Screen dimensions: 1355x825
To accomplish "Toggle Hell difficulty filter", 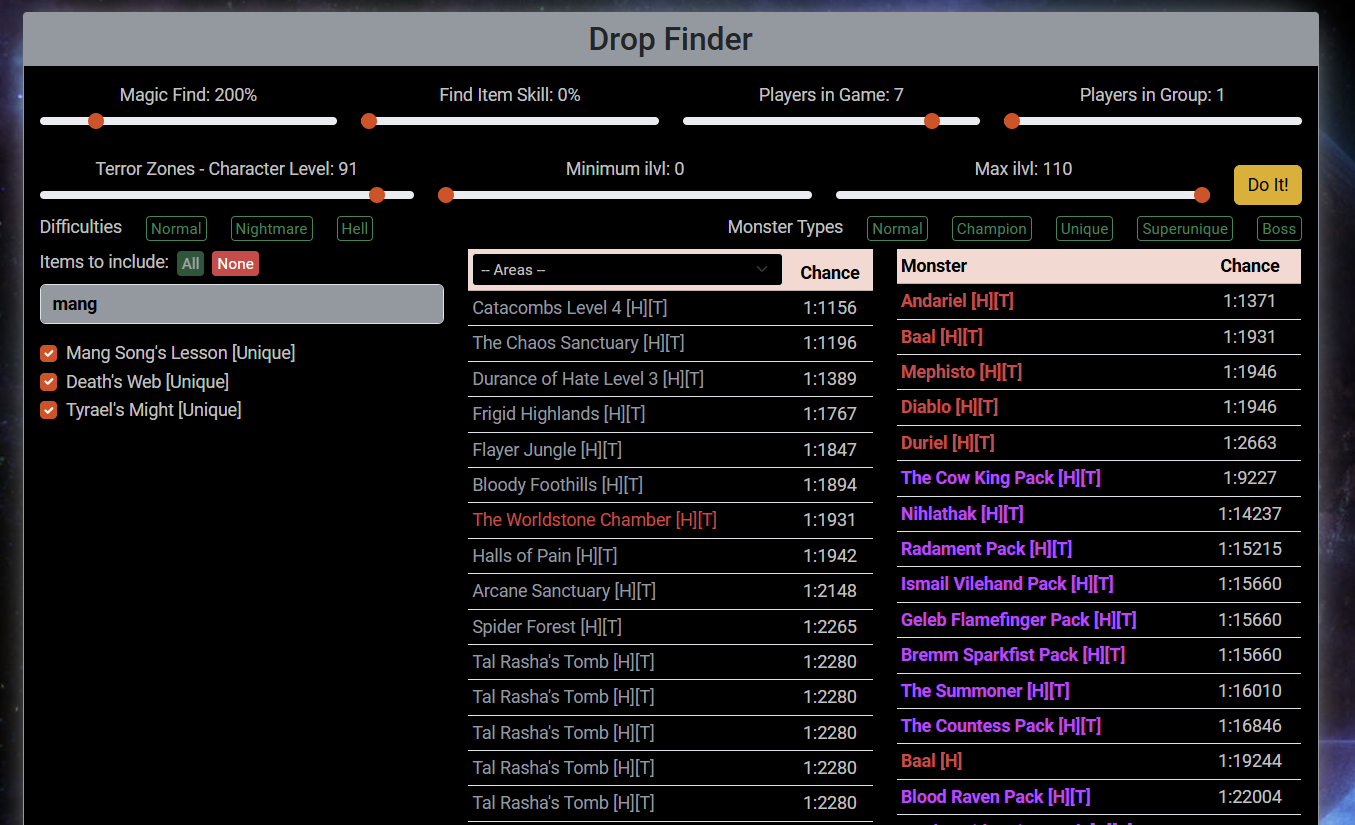I will [x=355, y=229].
